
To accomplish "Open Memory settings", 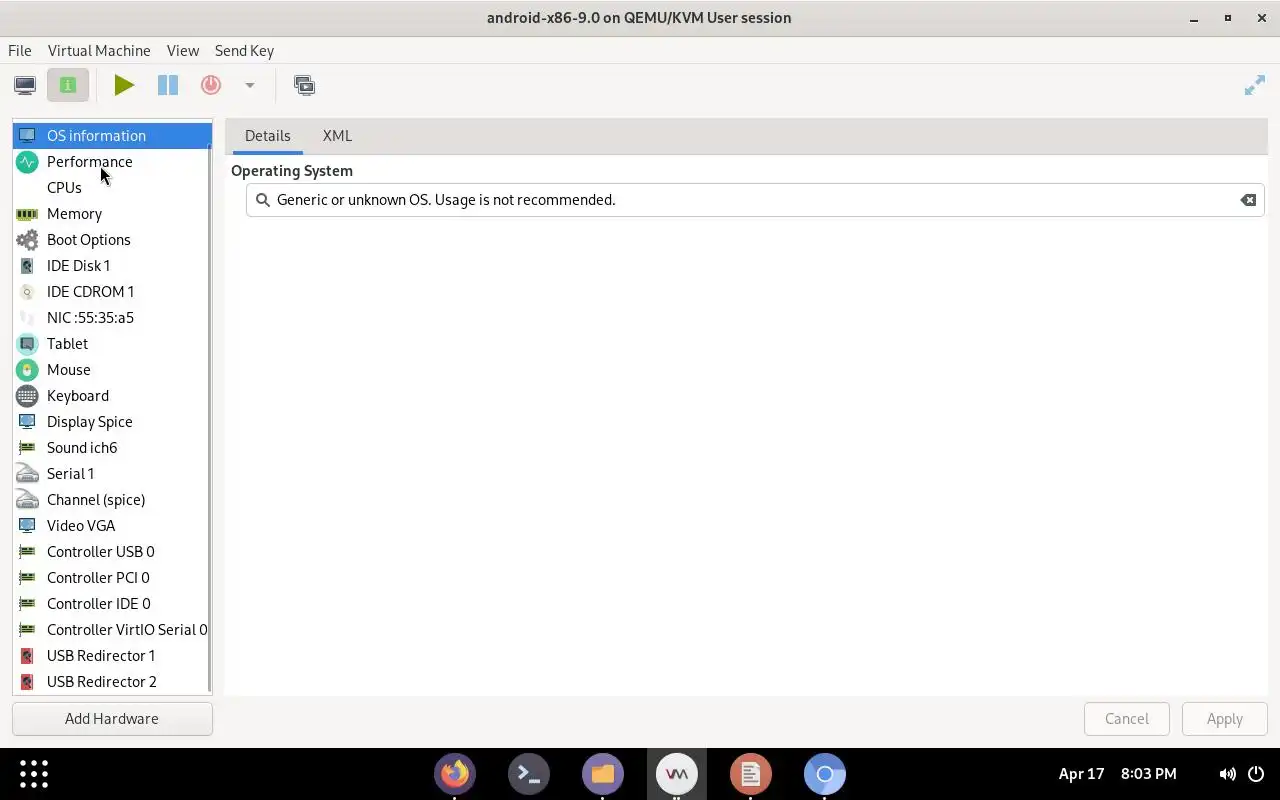I will (112, 213).
